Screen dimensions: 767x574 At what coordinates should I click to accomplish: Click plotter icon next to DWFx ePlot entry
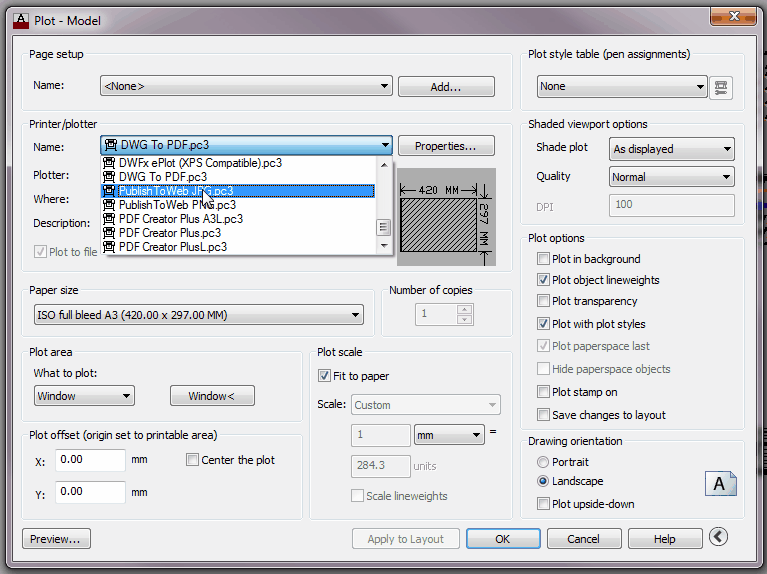(x=110, y=163)
